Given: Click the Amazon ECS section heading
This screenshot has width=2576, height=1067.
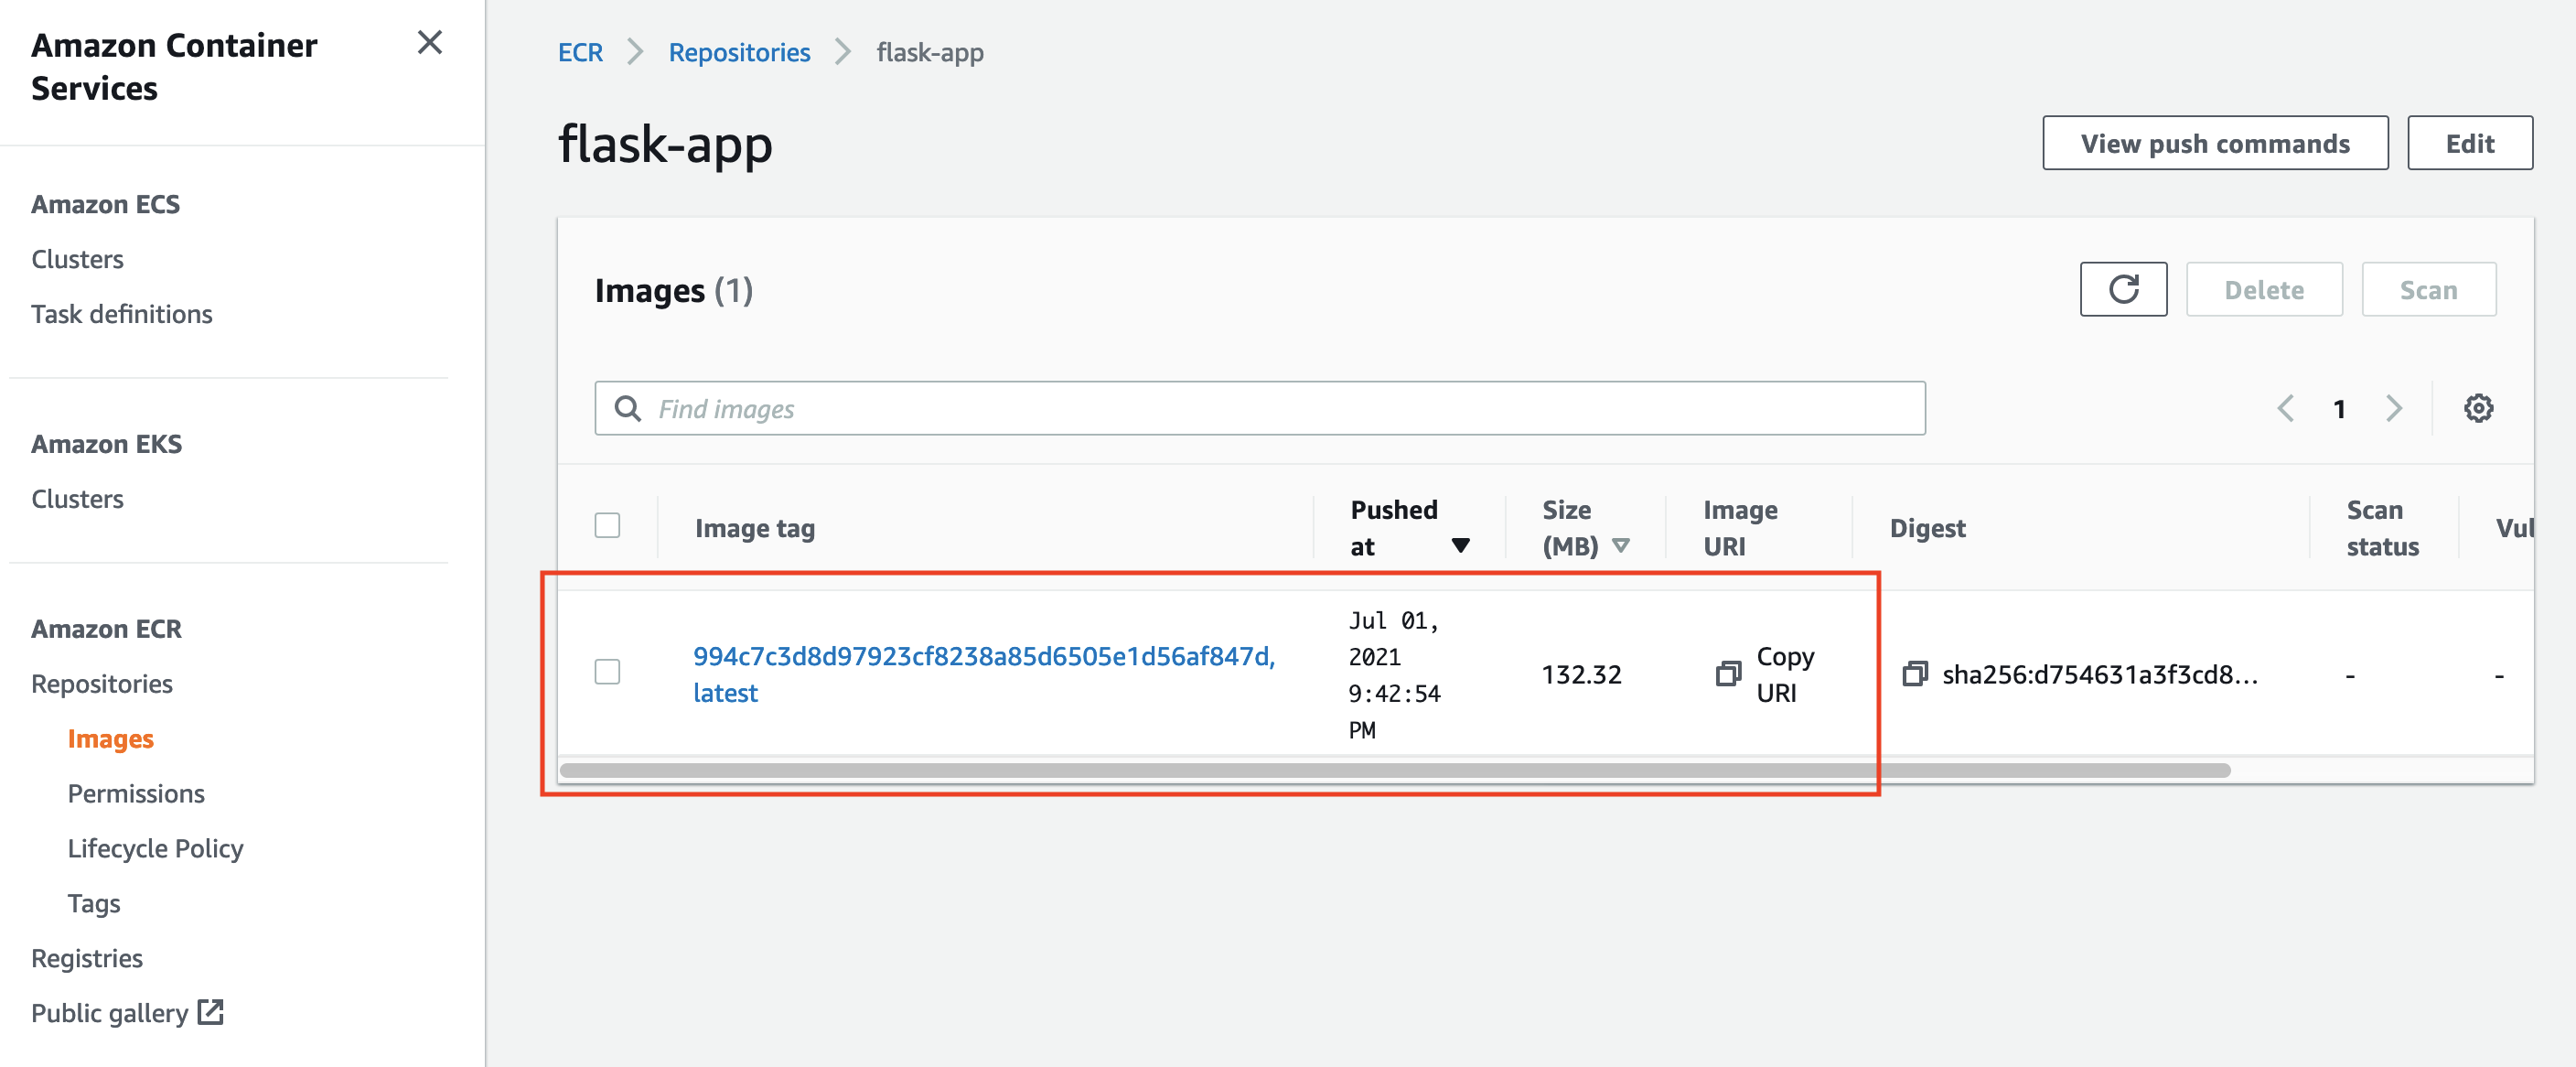Looking at the screenshot, I should click(105, 204).
